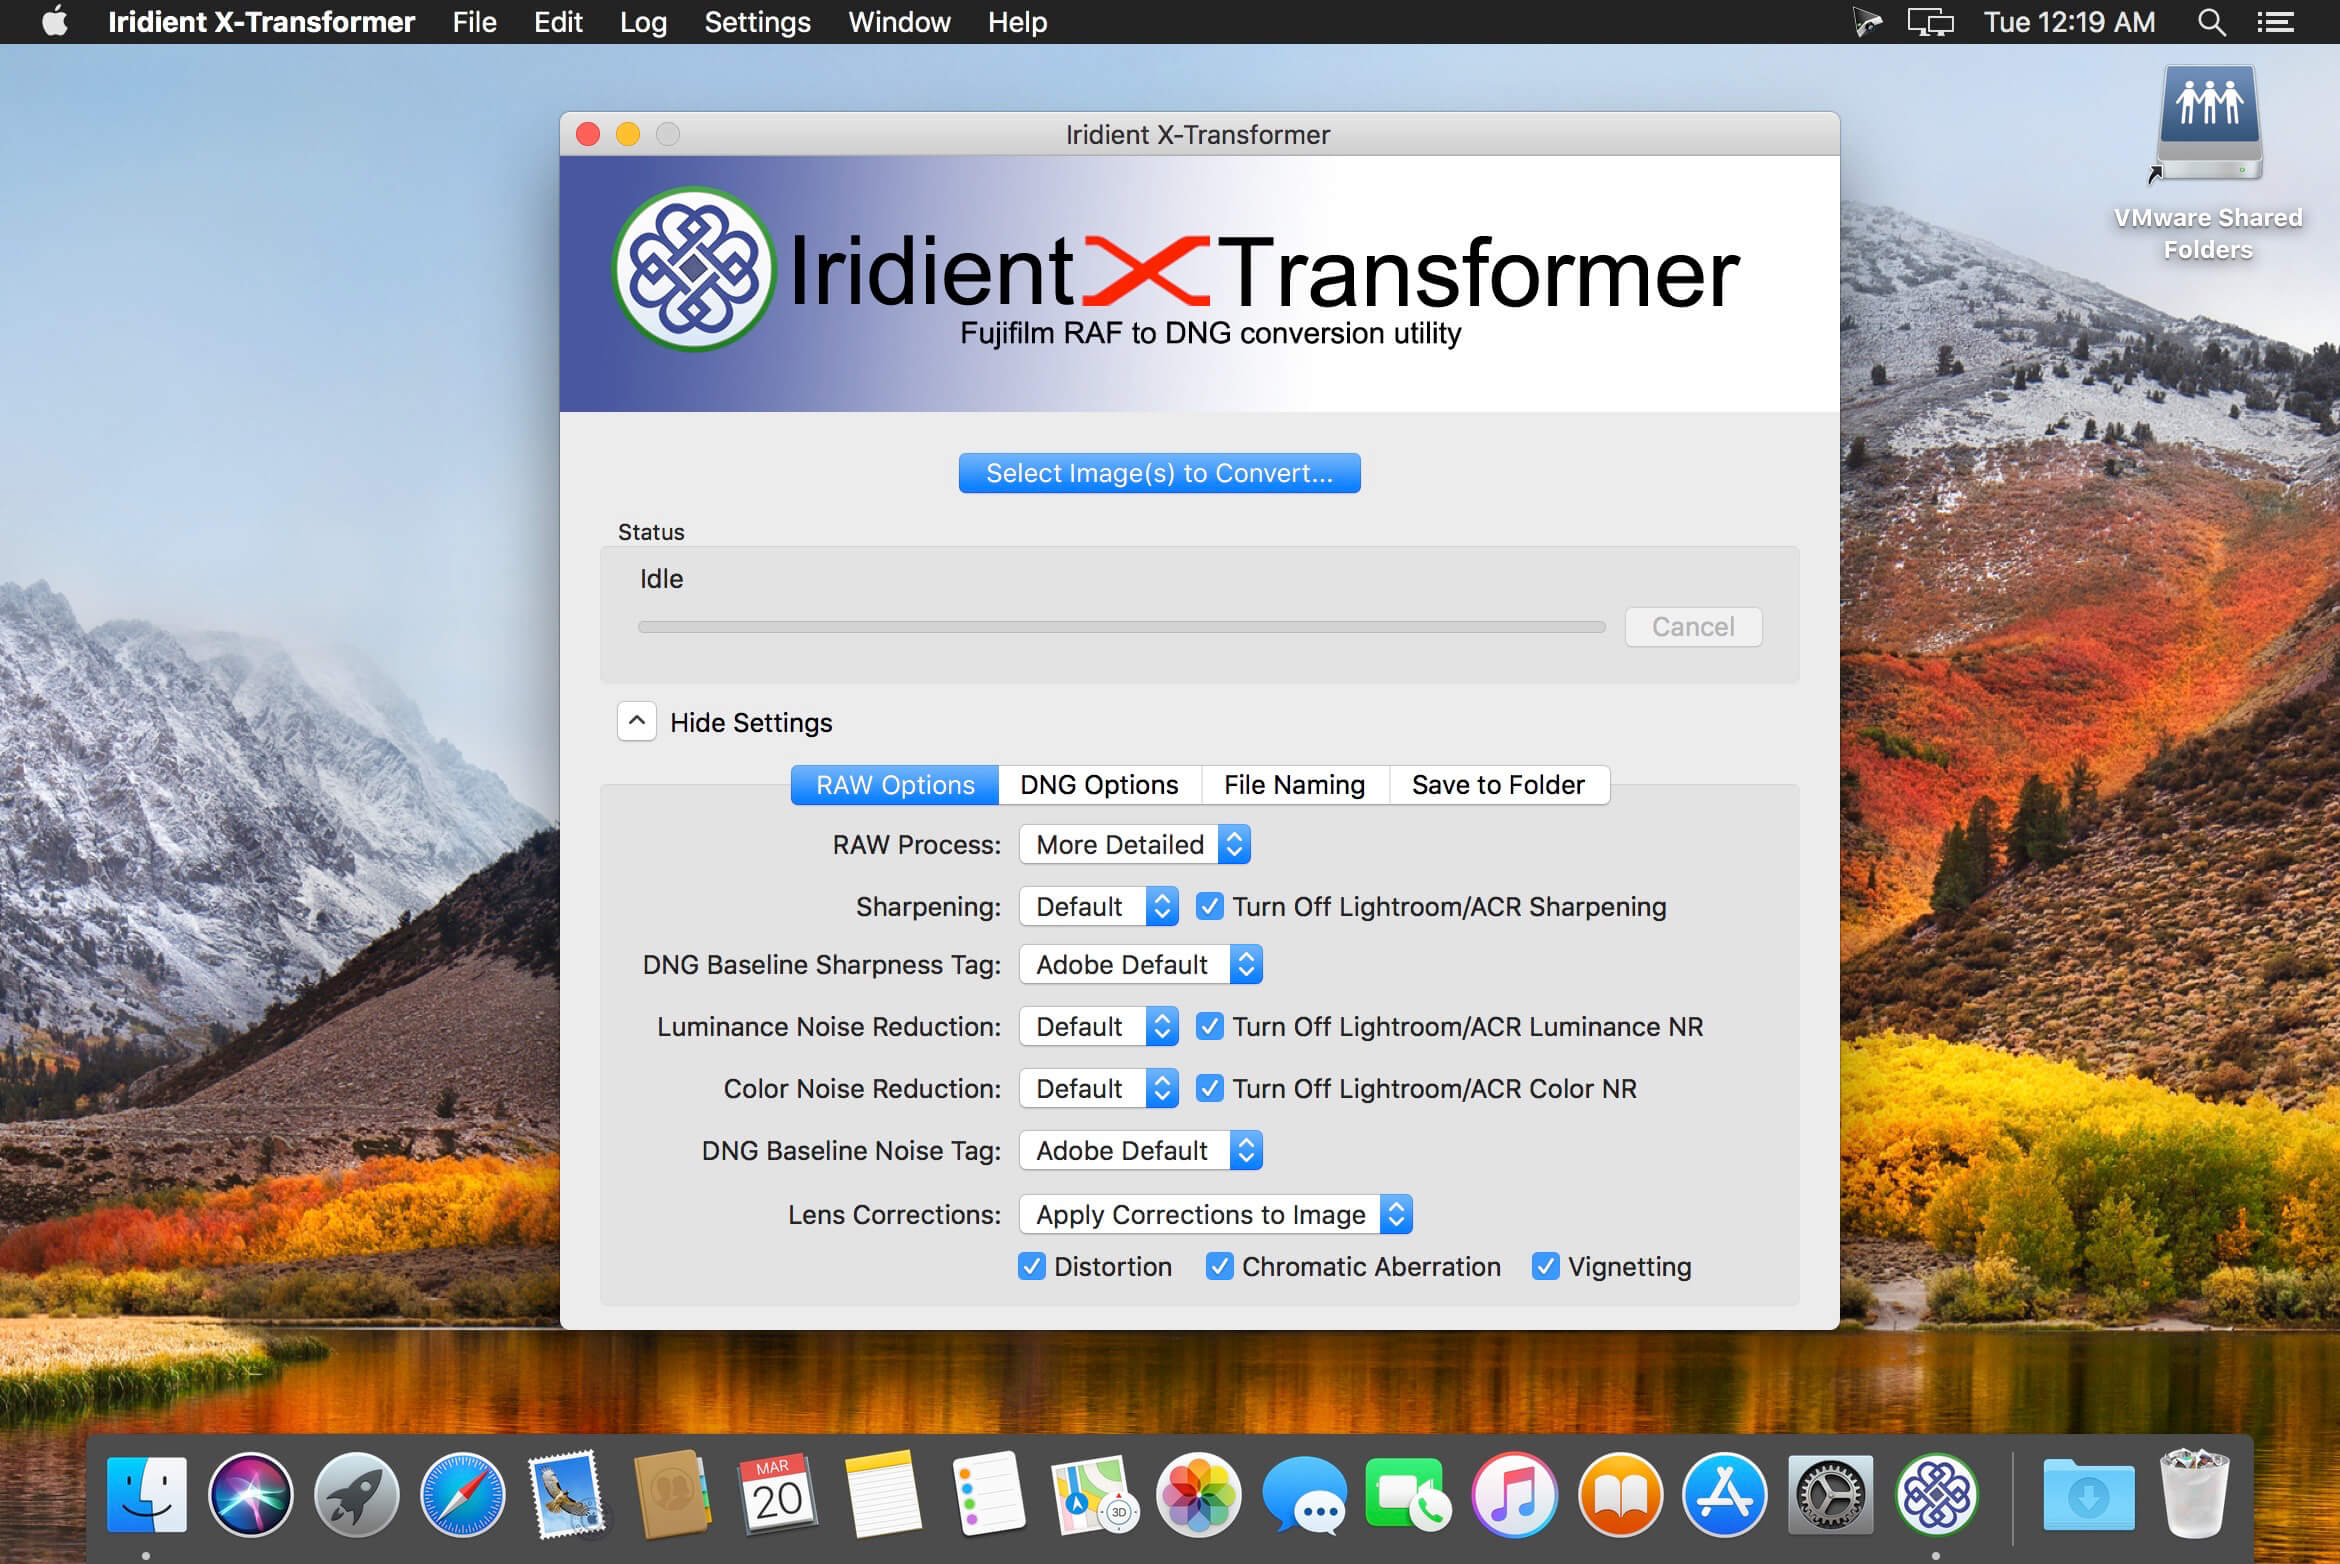The image size is (2340, 1564).
Task: Open the Mail stamp icon in Dock
Action: 567,1495
